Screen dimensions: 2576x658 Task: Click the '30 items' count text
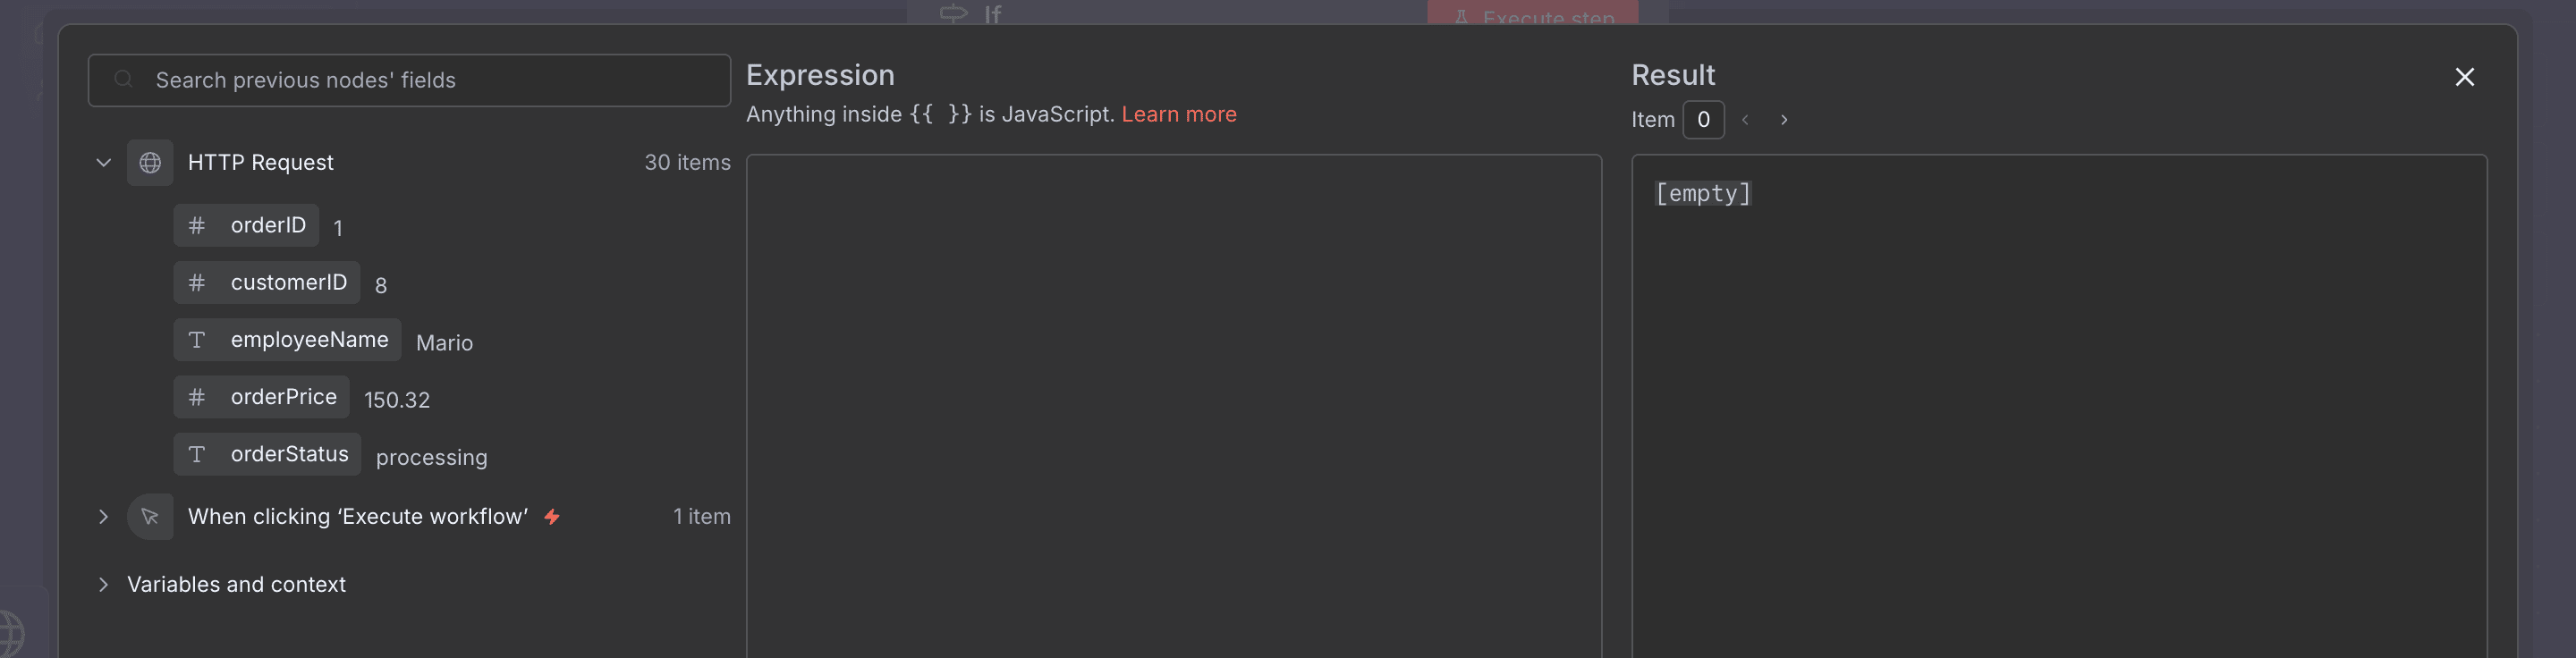point(687,163)
